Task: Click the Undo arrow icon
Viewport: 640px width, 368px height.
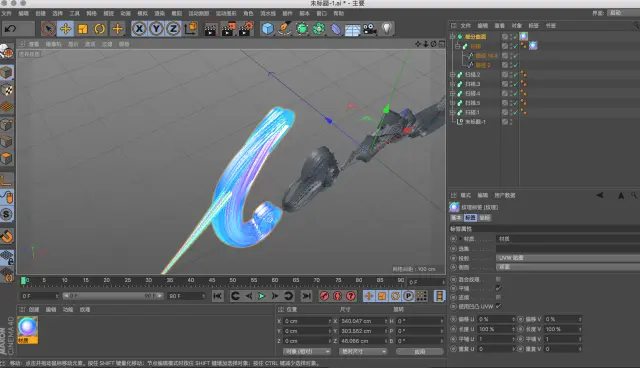Action: coord(11,29)
